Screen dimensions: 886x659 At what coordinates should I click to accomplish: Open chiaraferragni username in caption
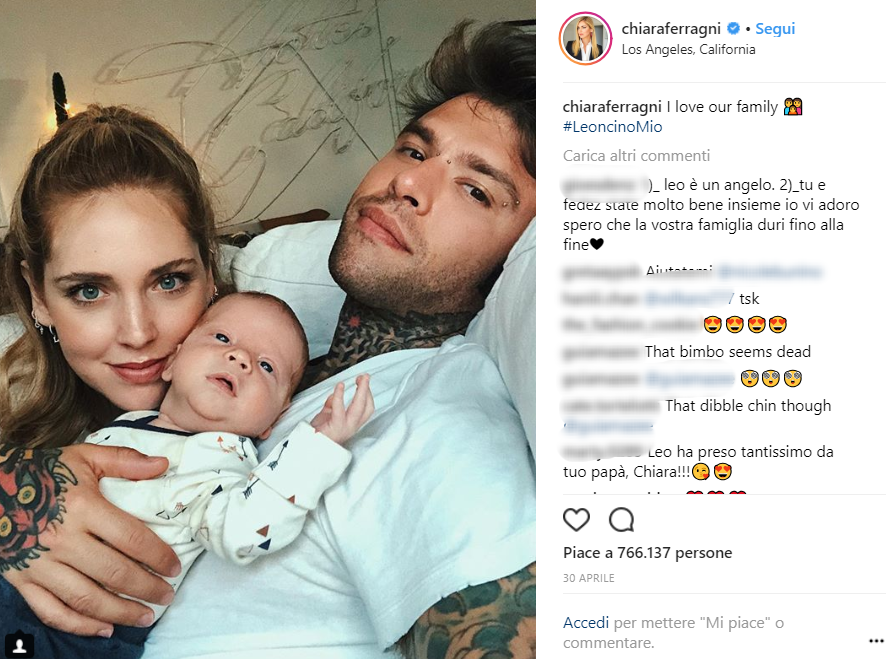pyautogui.click(x=612, y=106)
